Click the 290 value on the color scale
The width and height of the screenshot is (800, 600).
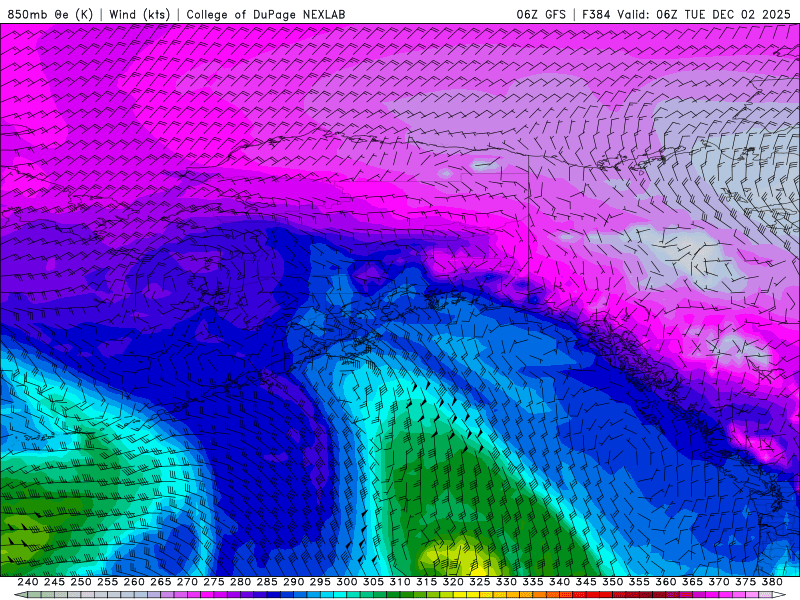click(x=293, y=582)
